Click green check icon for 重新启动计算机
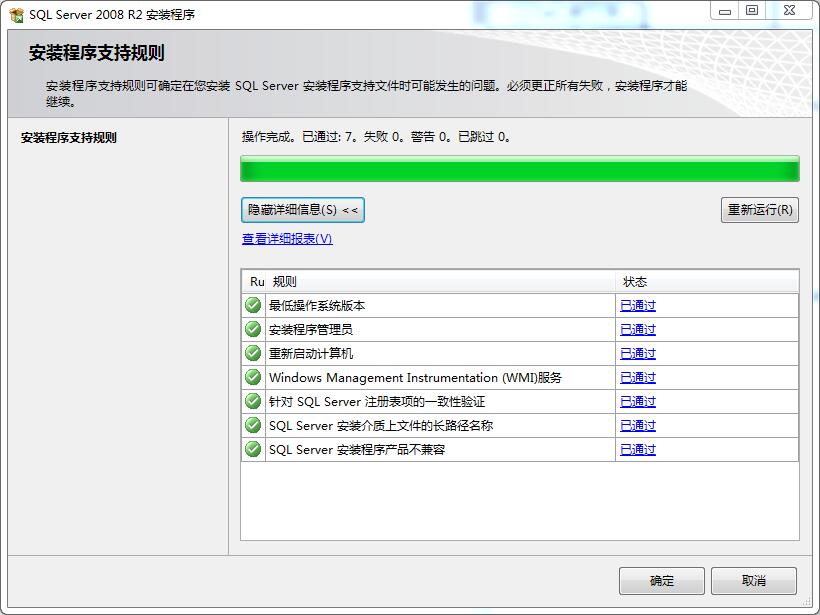This screenshot has height=615, width=820. coord(253,353)
